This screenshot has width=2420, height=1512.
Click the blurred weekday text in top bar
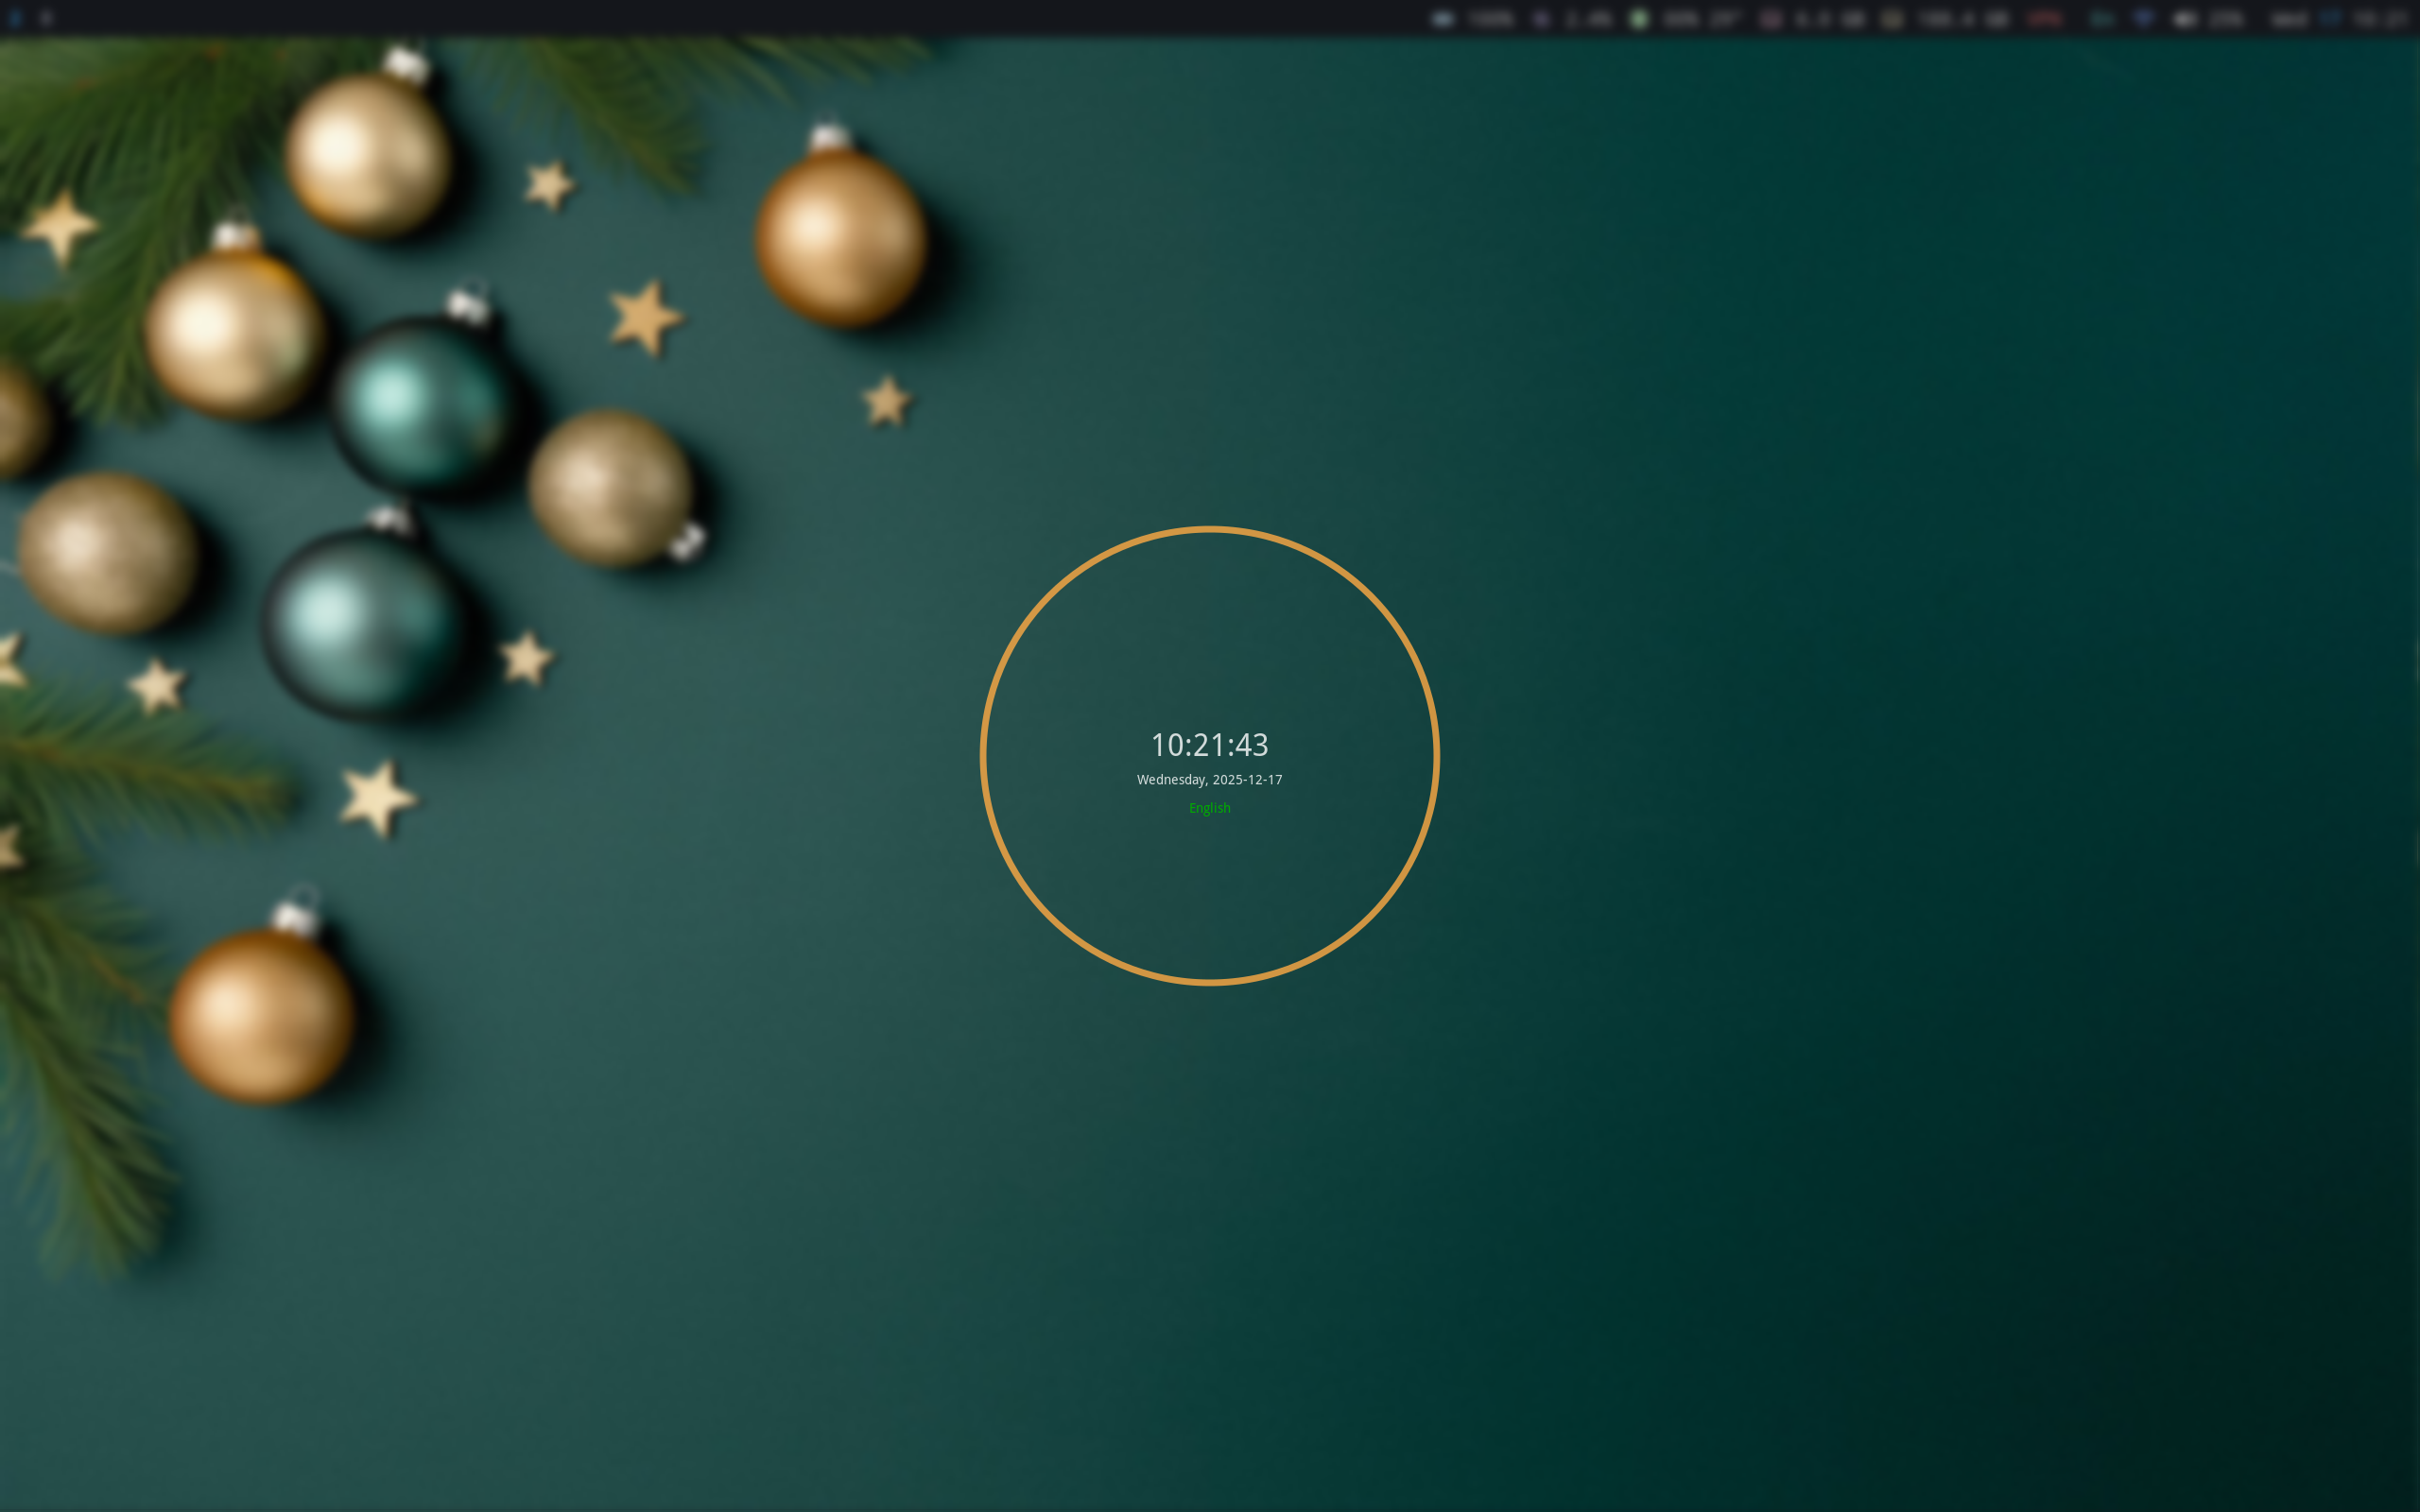click(2288, 19)
